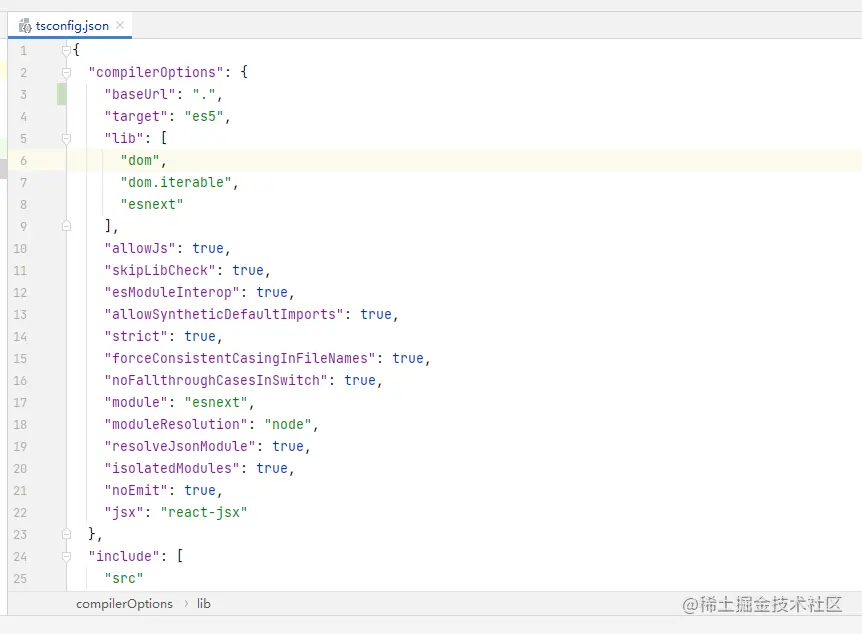Open the tsconfig.json editor tab

pos(71,26)
